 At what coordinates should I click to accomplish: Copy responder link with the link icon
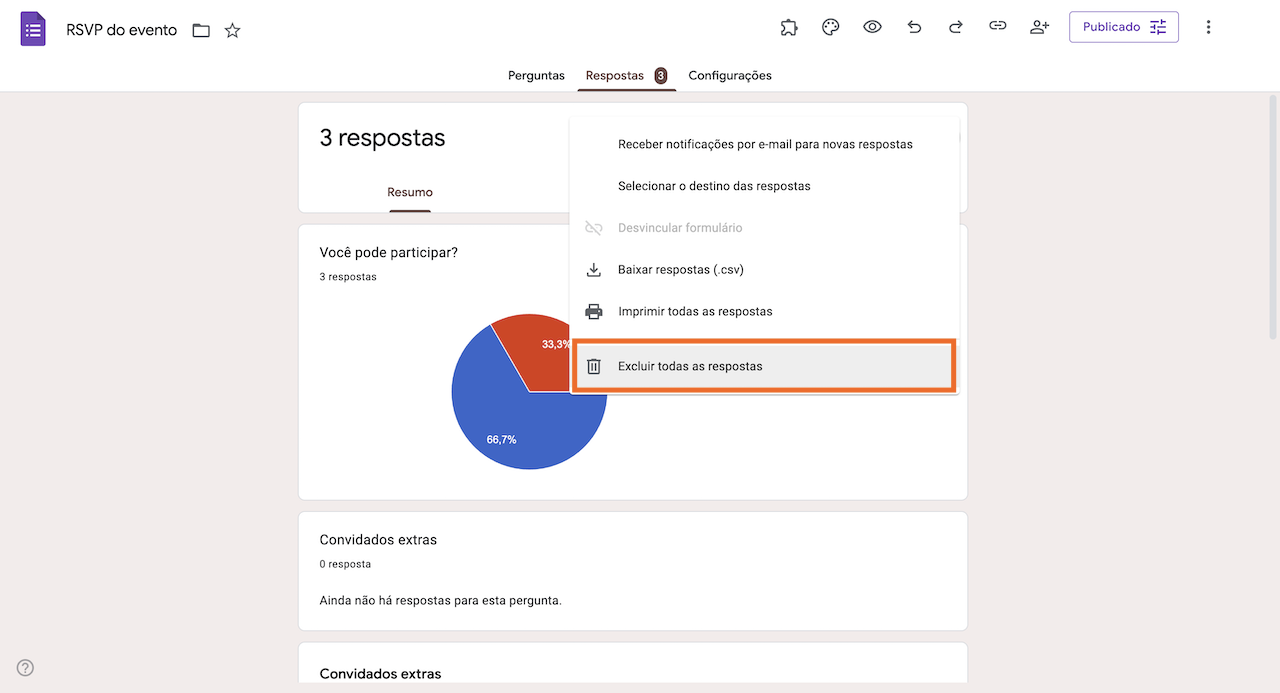pos(997,27)
